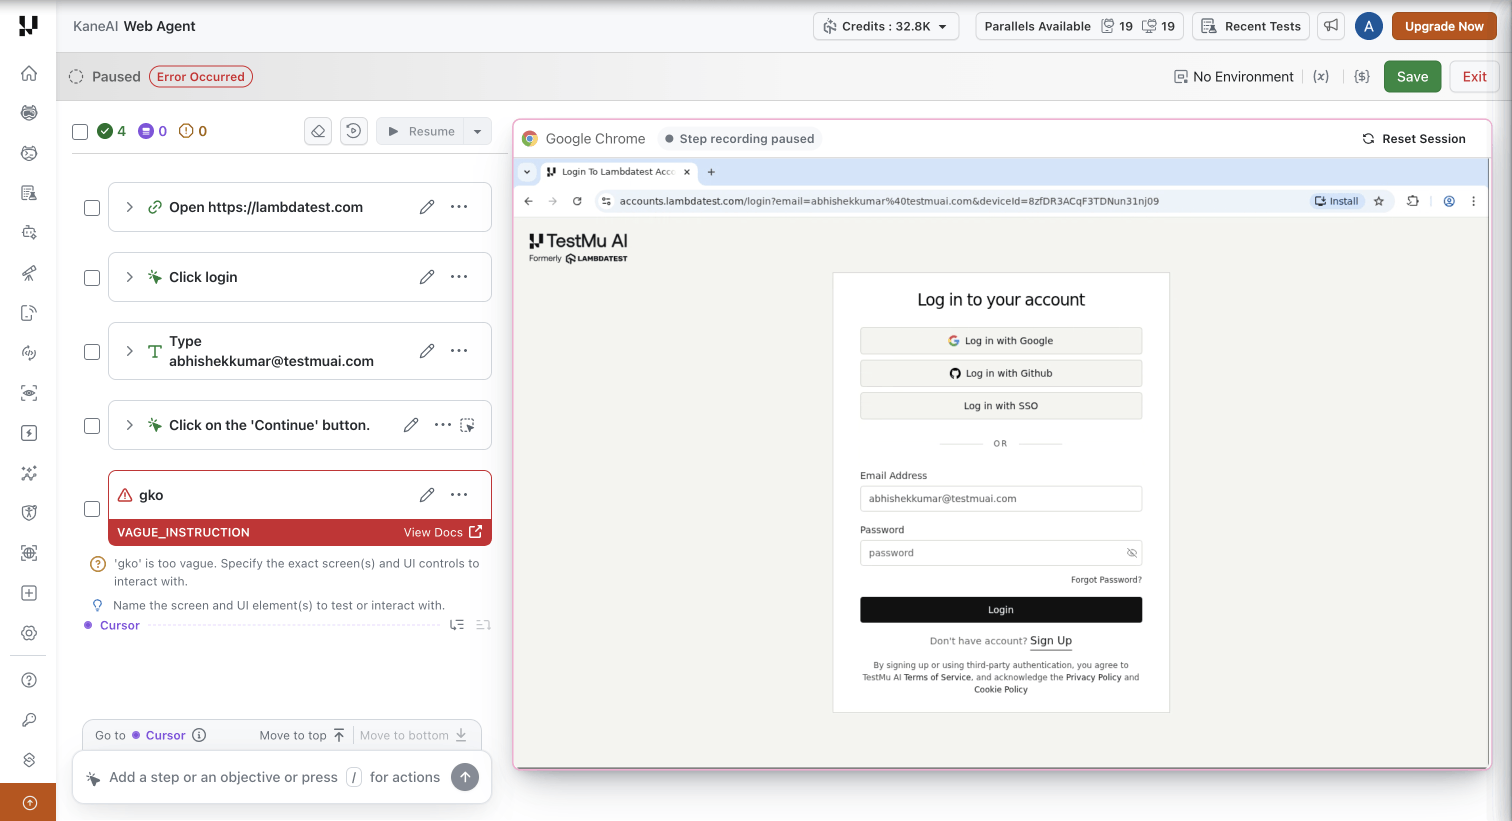Check the 'Click login' step checkbox

pyautogui.click(x=92, y=278)
